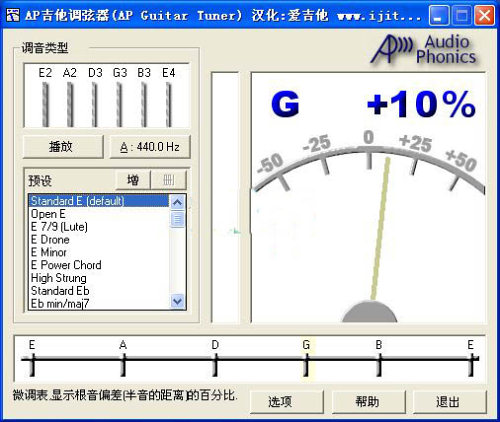Close the AP Guitar Tuner window
Image resolution: width=500 pixels, height=422 pixels.
click(x=484, y=16)
